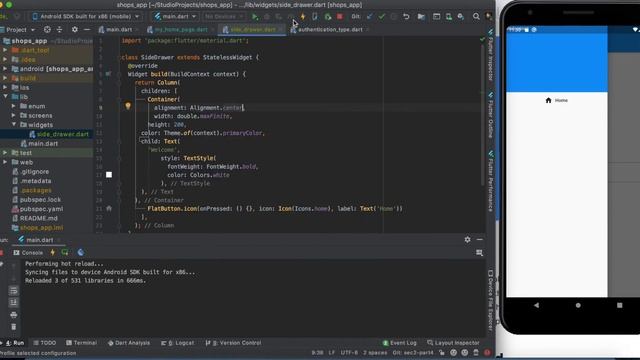The width and height of the screenshot is (640, 360).
Task: Click the hot restart icon in Run console
Action: pos(65,253)
